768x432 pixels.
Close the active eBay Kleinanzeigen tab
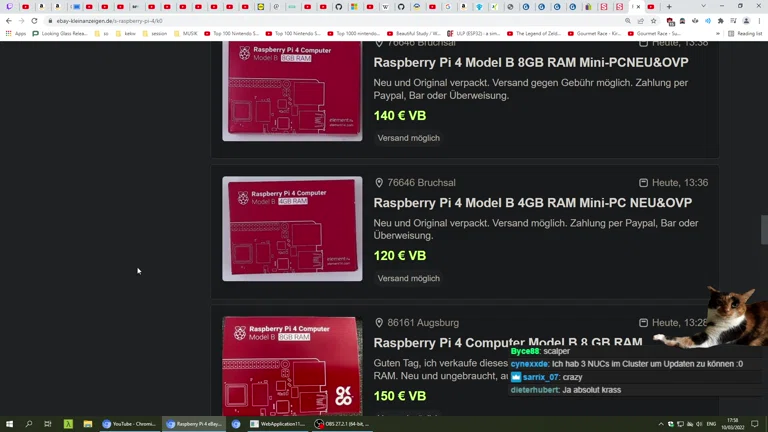638,7
